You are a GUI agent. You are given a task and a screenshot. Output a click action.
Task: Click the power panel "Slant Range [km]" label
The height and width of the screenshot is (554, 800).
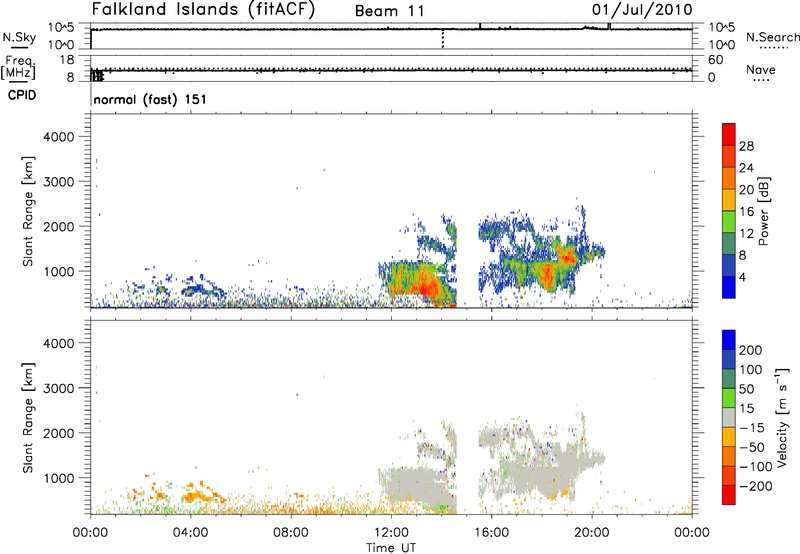pos(28,211)
